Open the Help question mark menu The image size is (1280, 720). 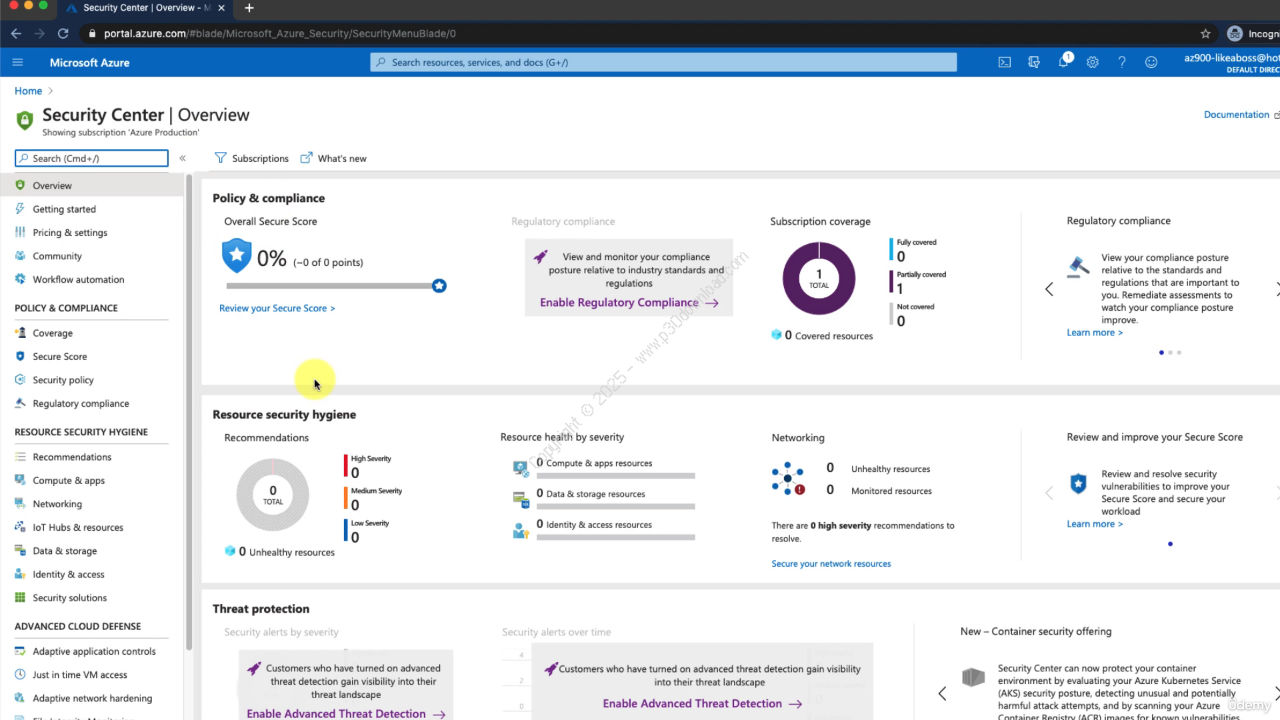tap(1122, 62)
